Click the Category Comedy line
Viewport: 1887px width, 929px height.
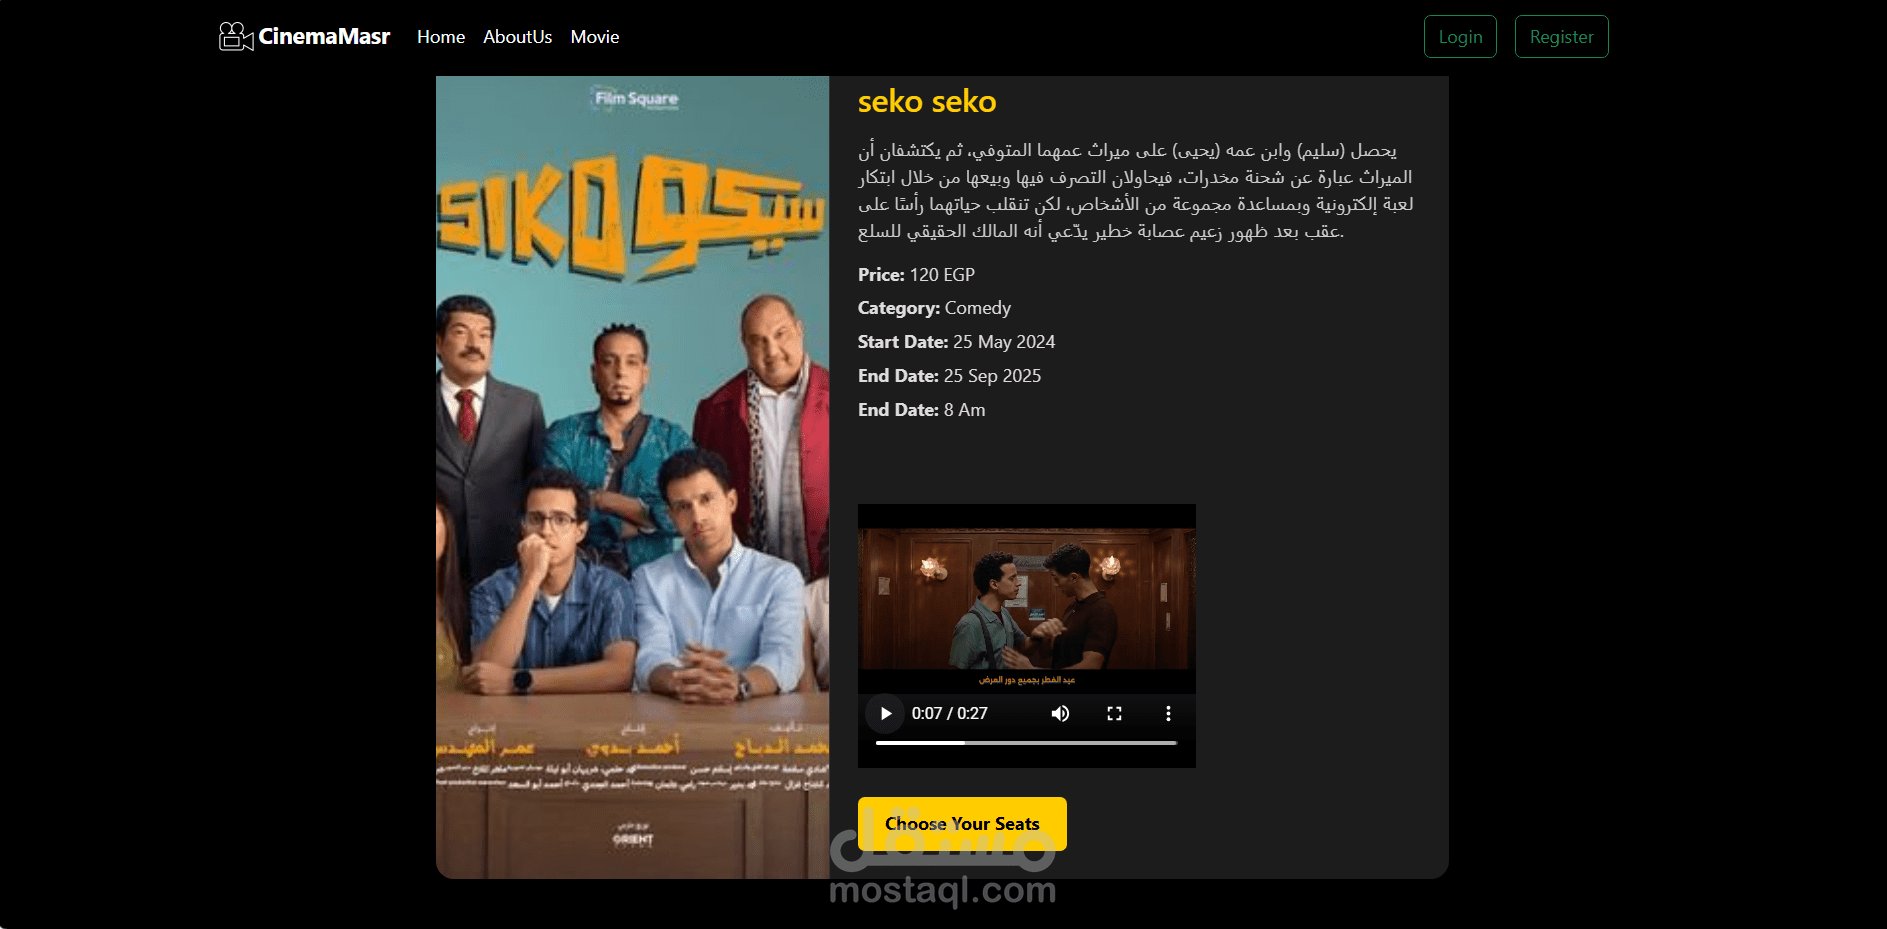(x=934, y=308)
